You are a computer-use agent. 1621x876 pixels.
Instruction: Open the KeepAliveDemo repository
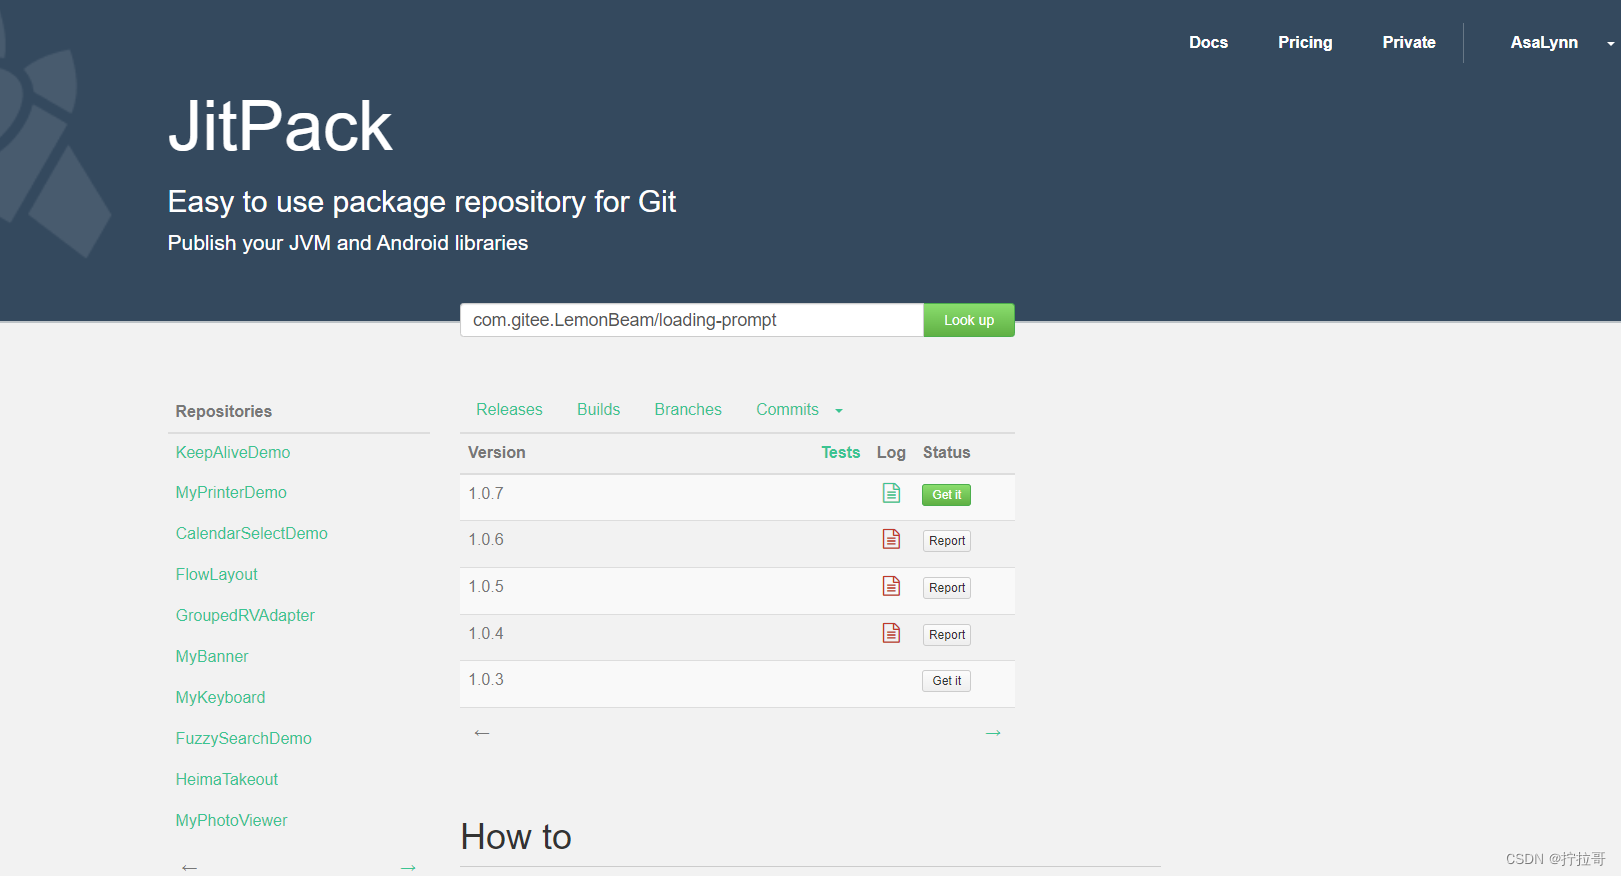[233, 452]
